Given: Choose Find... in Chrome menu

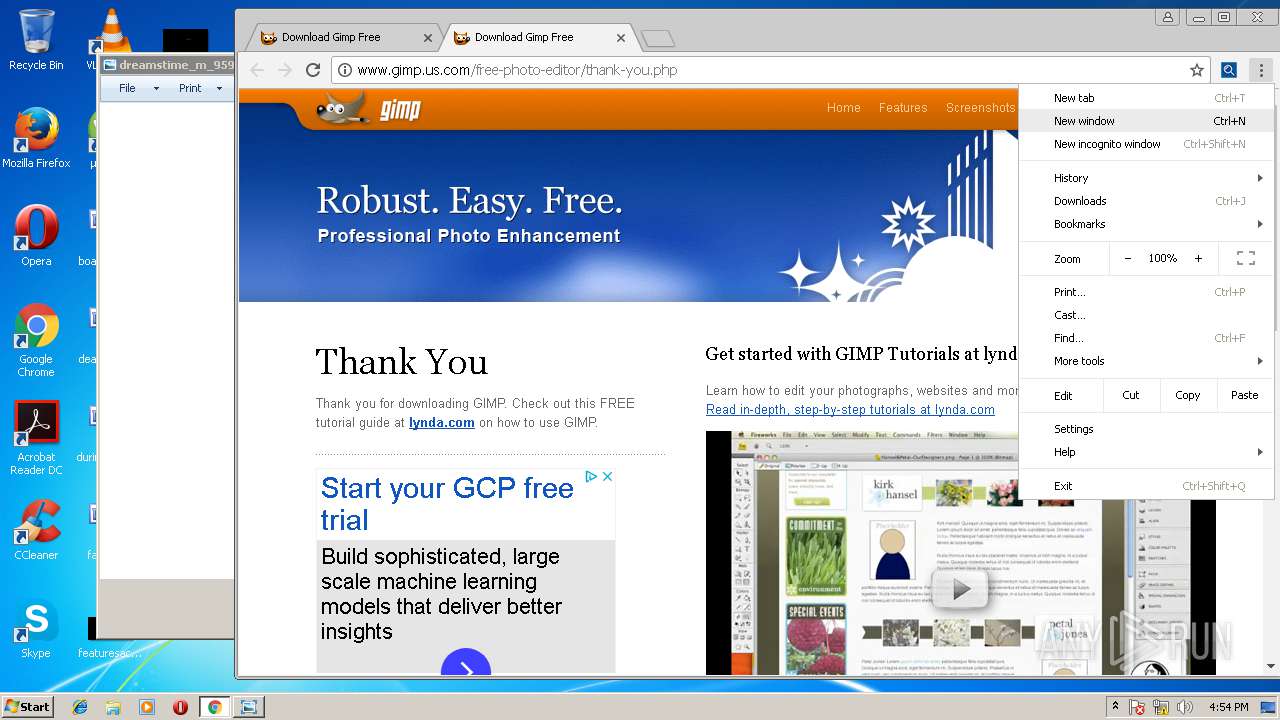Looking at the screenshot, I should 1147,338.
